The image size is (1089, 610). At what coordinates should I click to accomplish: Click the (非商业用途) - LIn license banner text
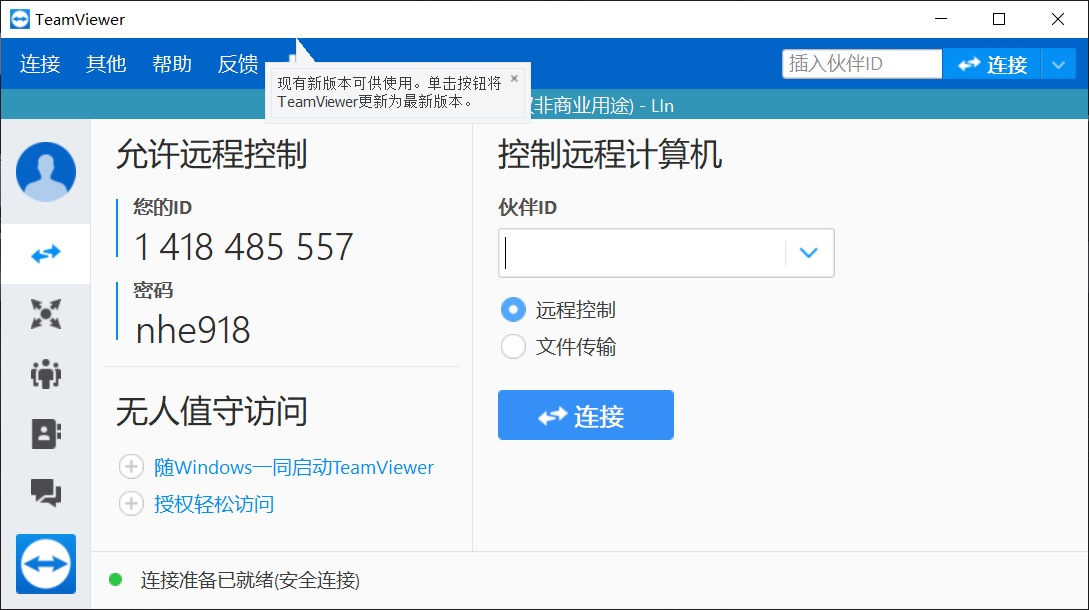pos(602,106)
